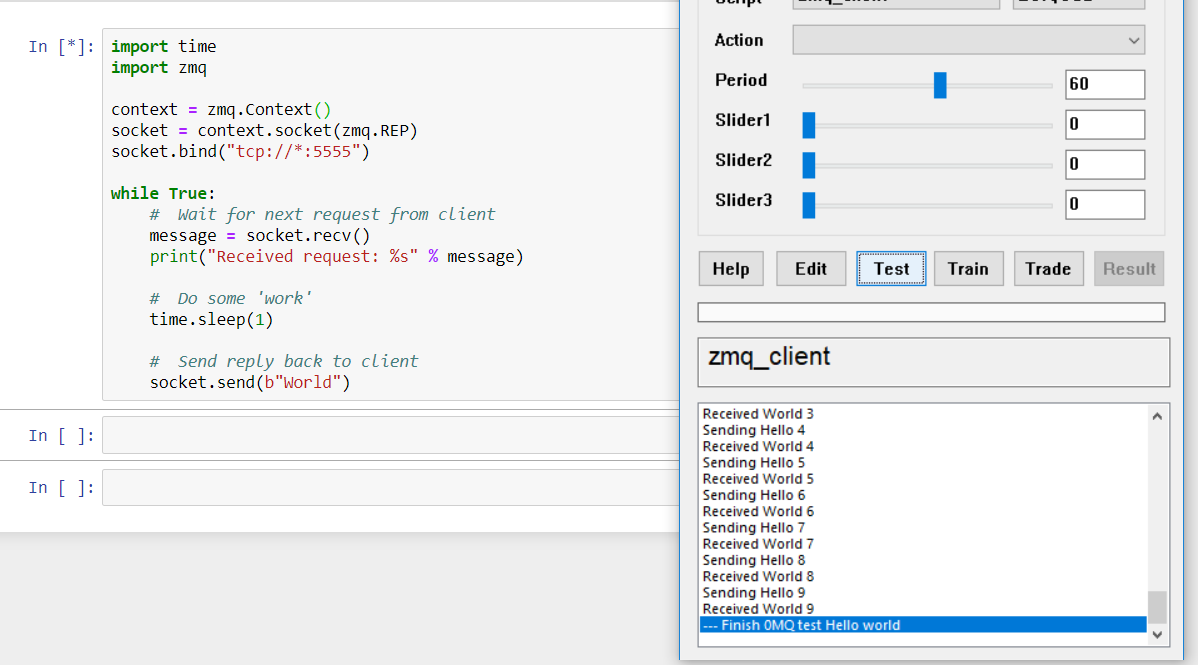Click the Period value field showing 60
This screenshot has width=1198, height=665.
(1104, 85)
